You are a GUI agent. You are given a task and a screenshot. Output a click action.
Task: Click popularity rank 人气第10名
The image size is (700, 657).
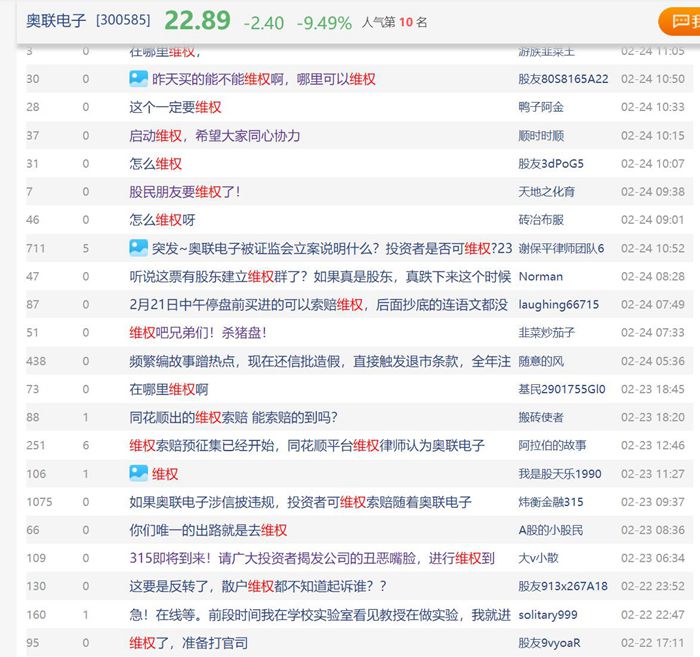395,22
